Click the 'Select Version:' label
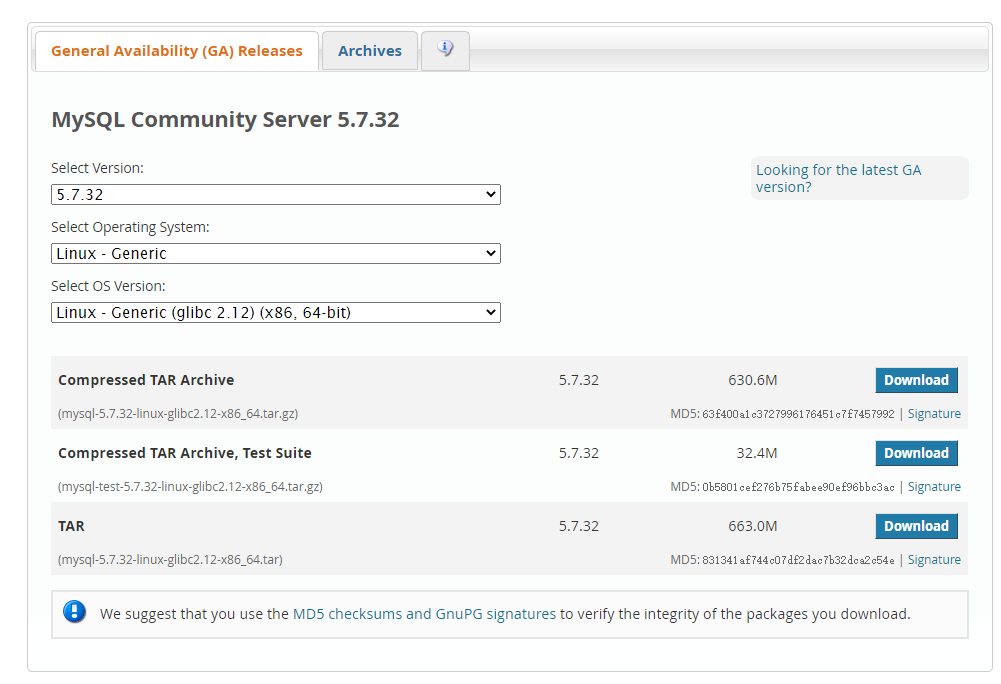The image size is (1001, 684). [97, 168]
